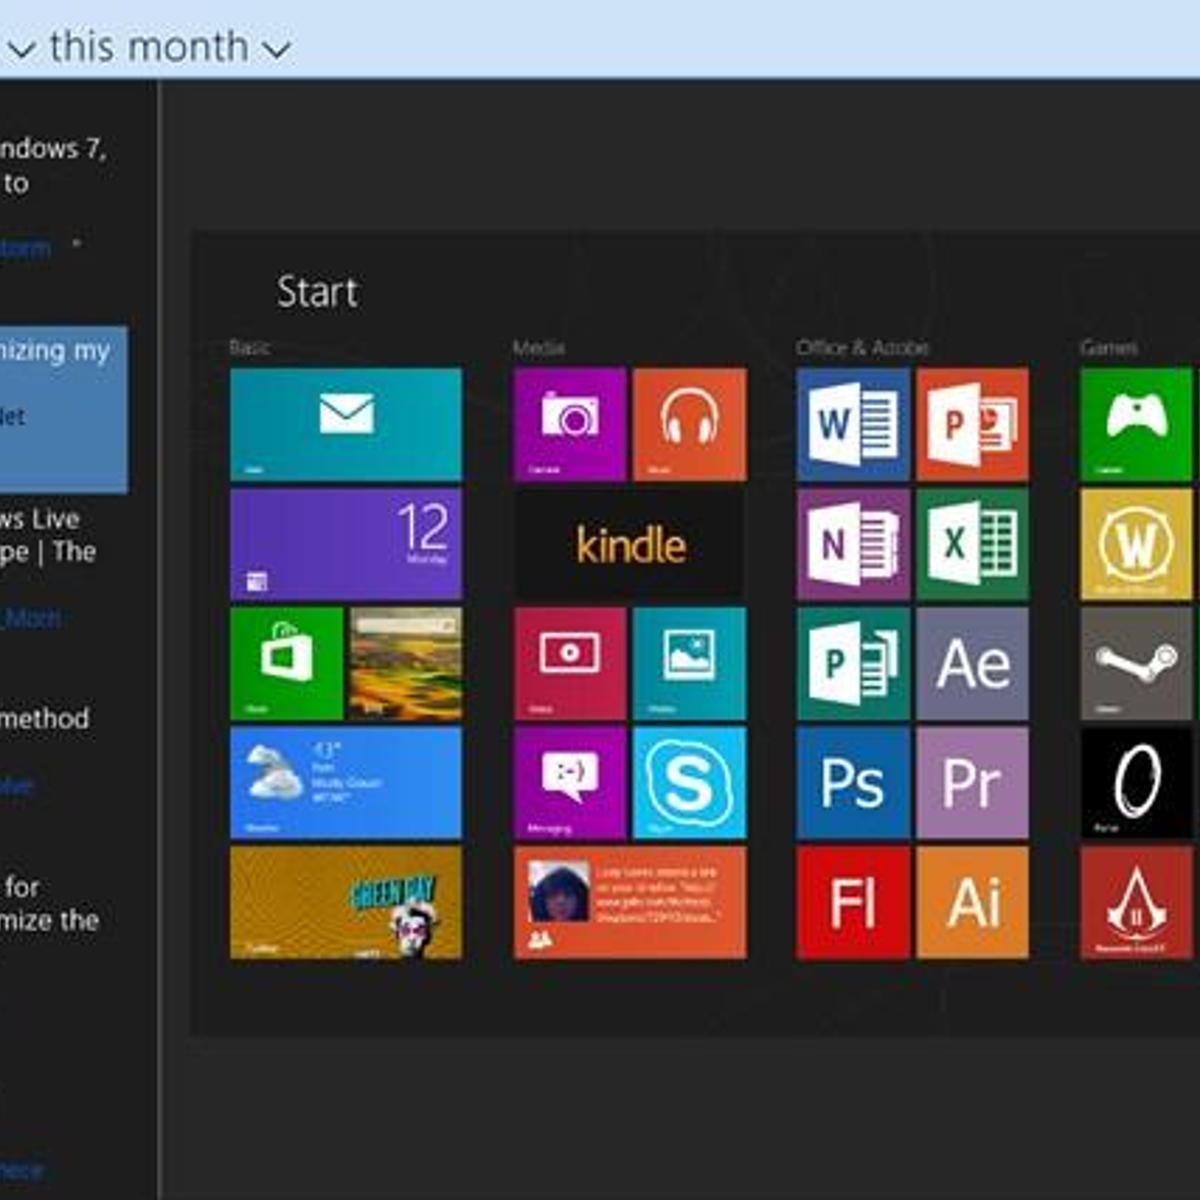Screen dimensions: 1200x1200
Task: Select the highlighted article ending 'nizing my'
Action: click(64, 409)
